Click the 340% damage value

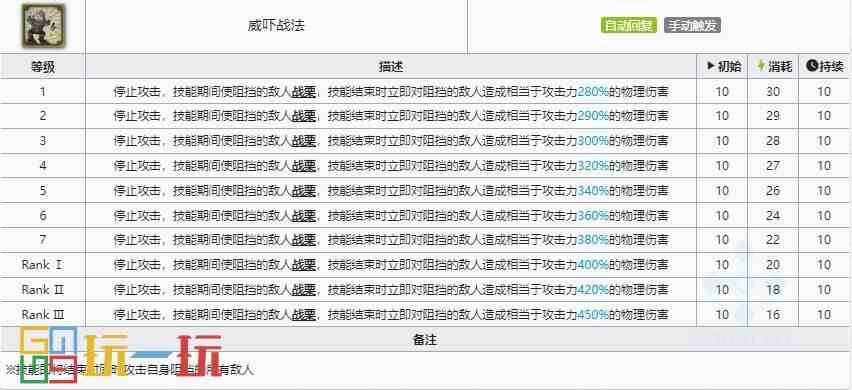[593, 191]
